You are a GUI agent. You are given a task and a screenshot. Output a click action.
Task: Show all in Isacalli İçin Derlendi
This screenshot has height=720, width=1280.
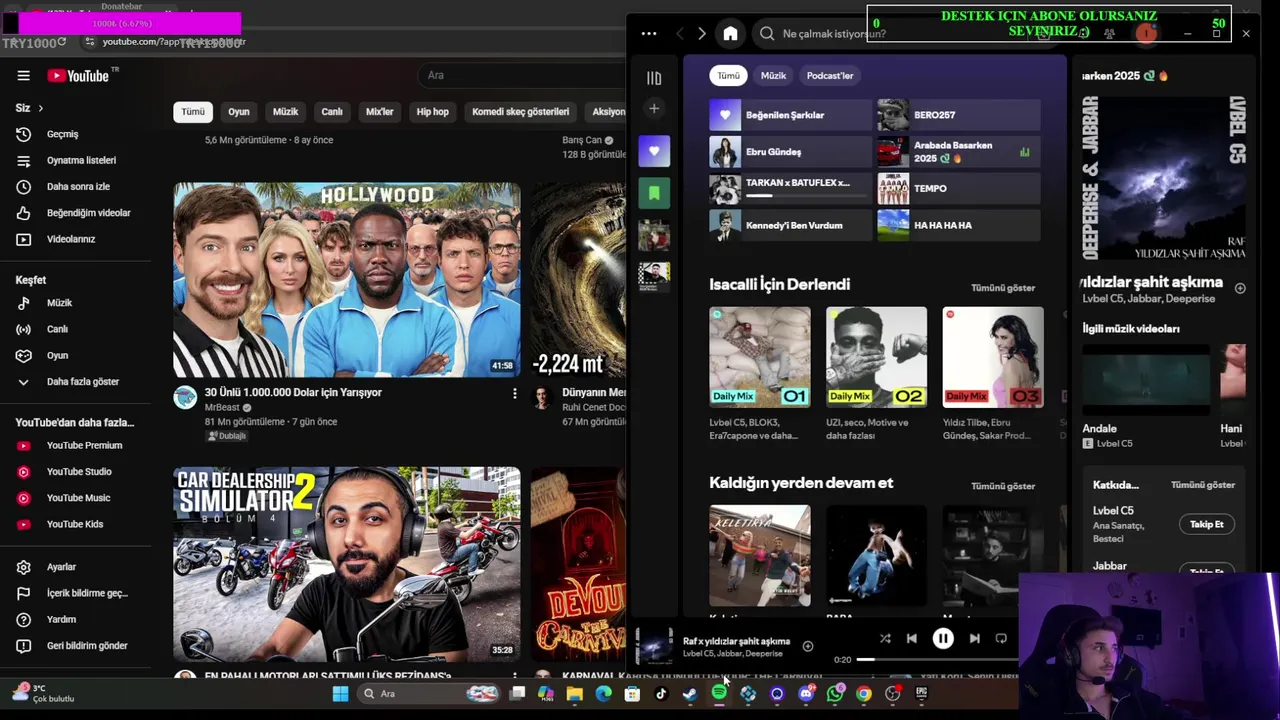click(x=1003, y=288)
